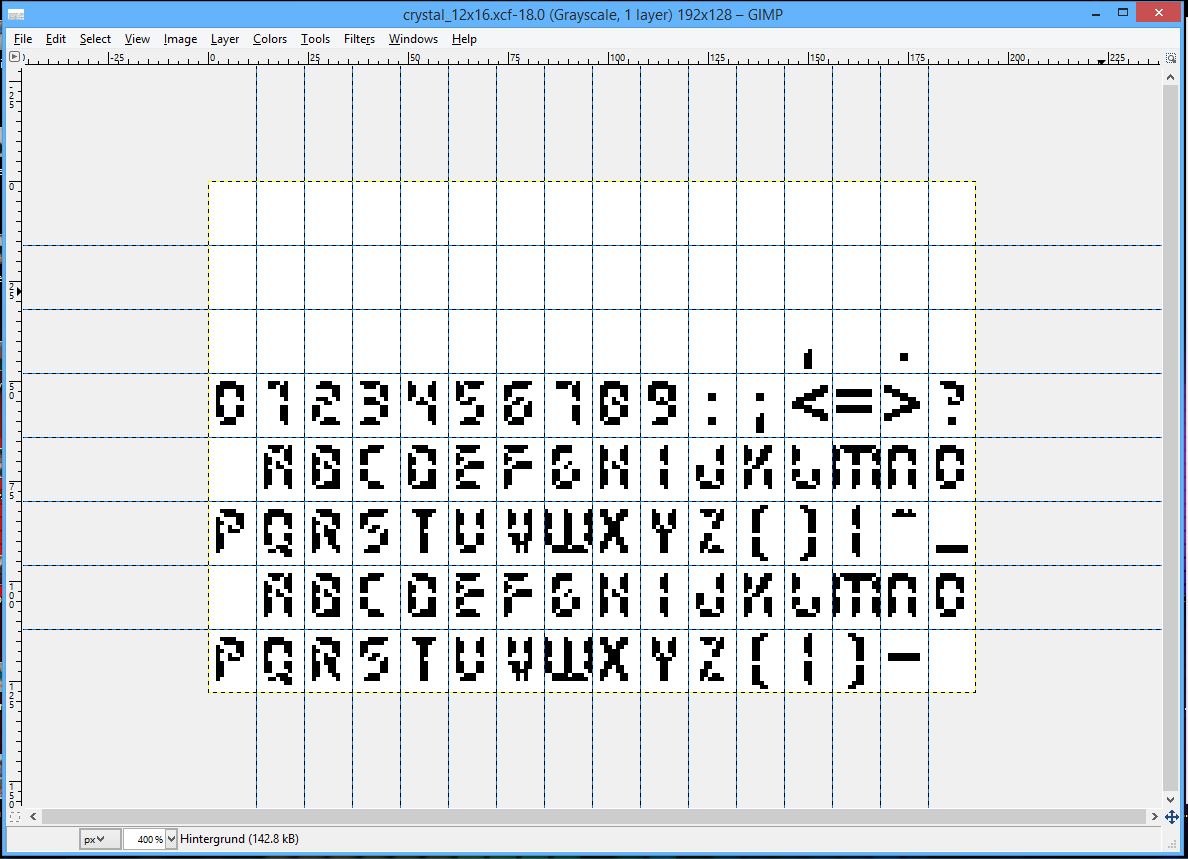Click the vertical scrollbar up arrow
The width and height of the screenshot is (1188, 859).
pyautogui.click(x=1171, y=75)
